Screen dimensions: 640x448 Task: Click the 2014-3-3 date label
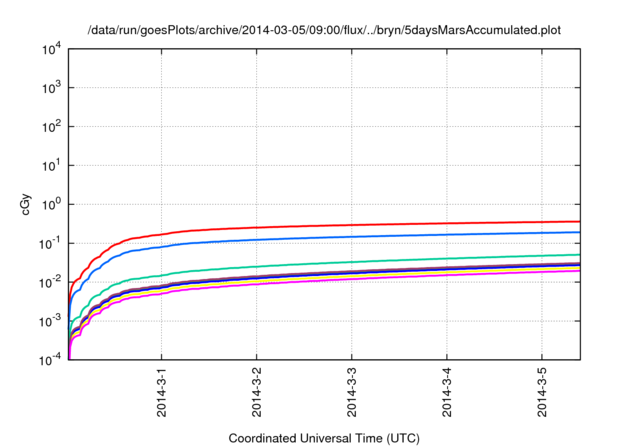click(352, 392)
